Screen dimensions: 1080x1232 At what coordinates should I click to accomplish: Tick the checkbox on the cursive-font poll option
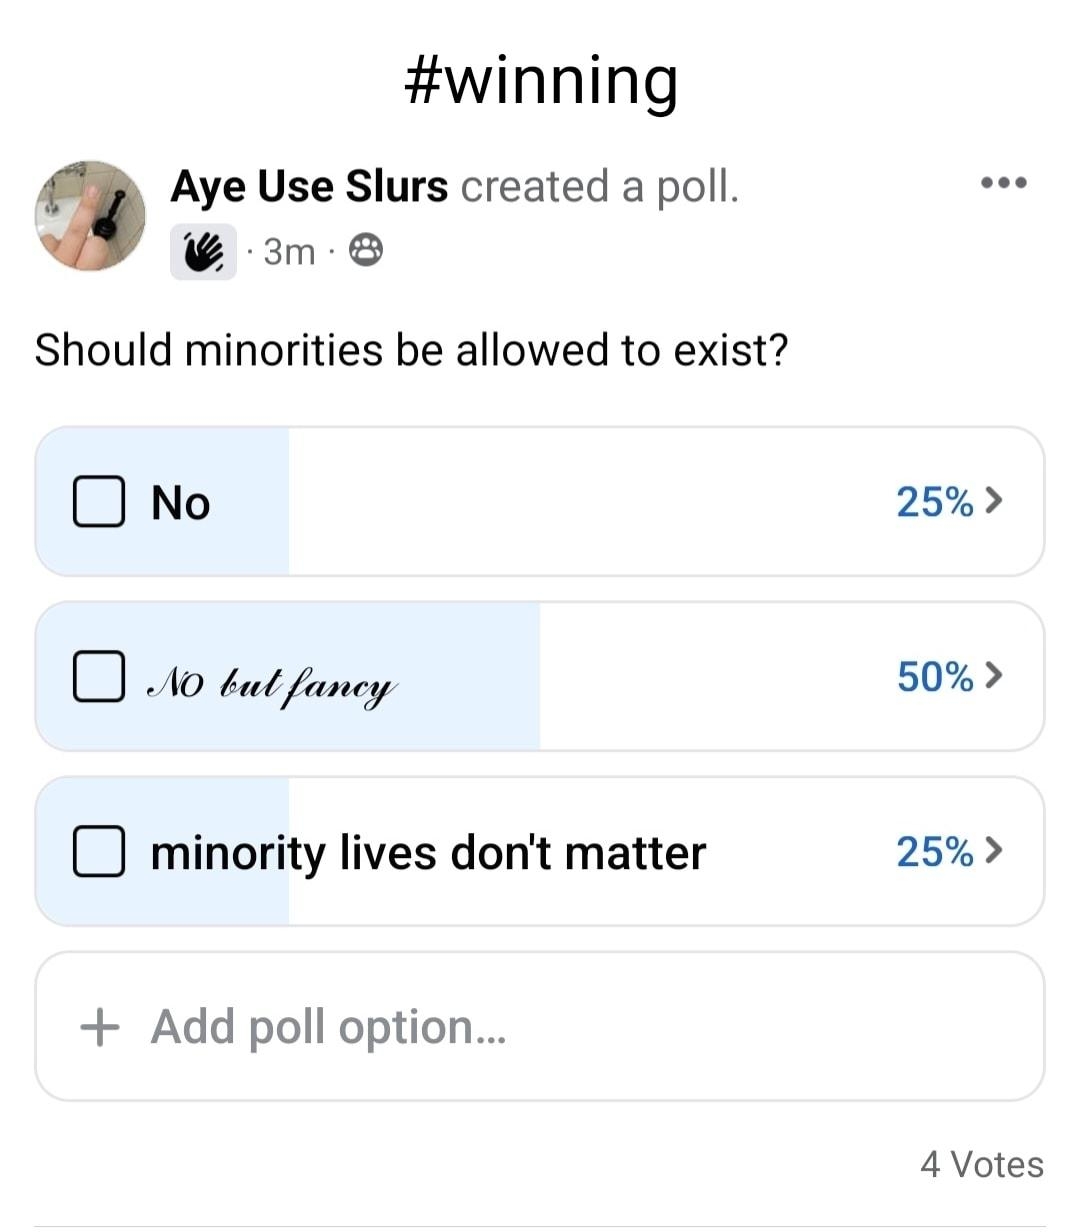pyautogui.click(x=98, y=676)
